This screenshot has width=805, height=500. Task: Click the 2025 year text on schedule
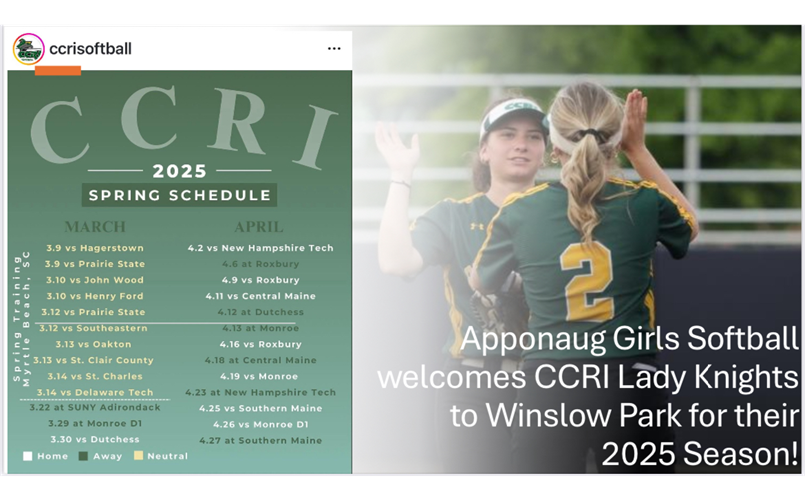coord(180,170)
